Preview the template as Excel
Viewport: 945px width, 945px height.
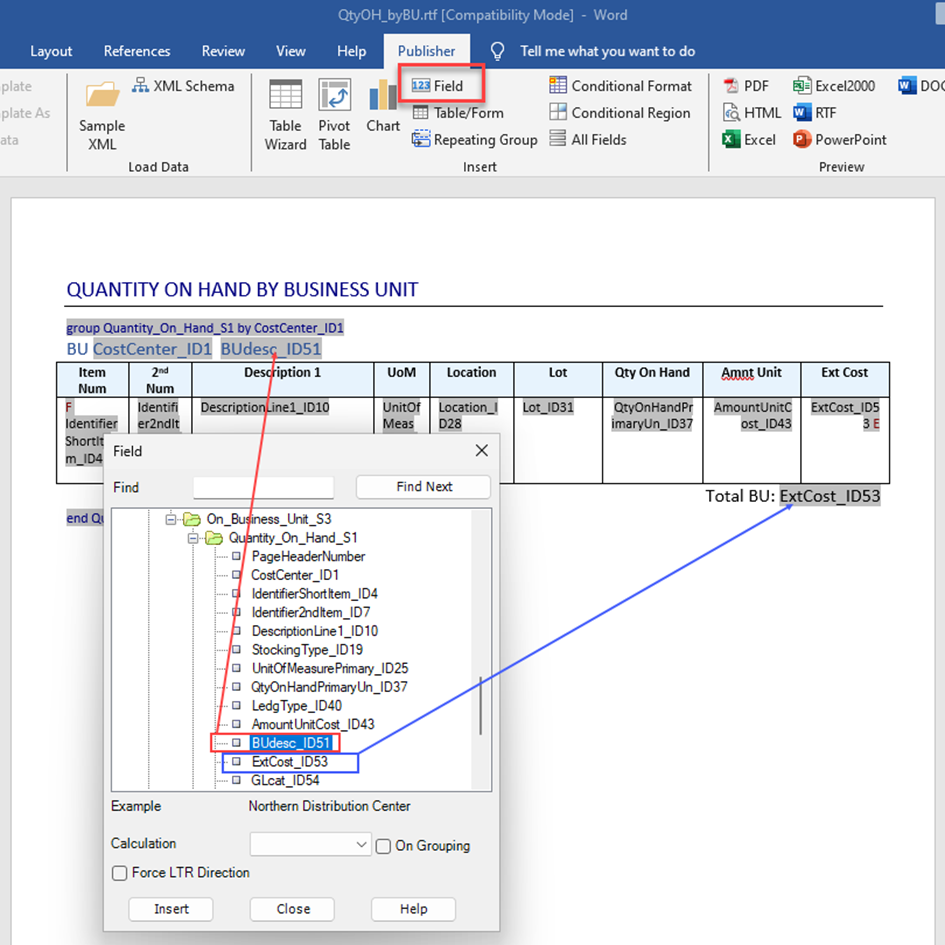coord(749,140)
